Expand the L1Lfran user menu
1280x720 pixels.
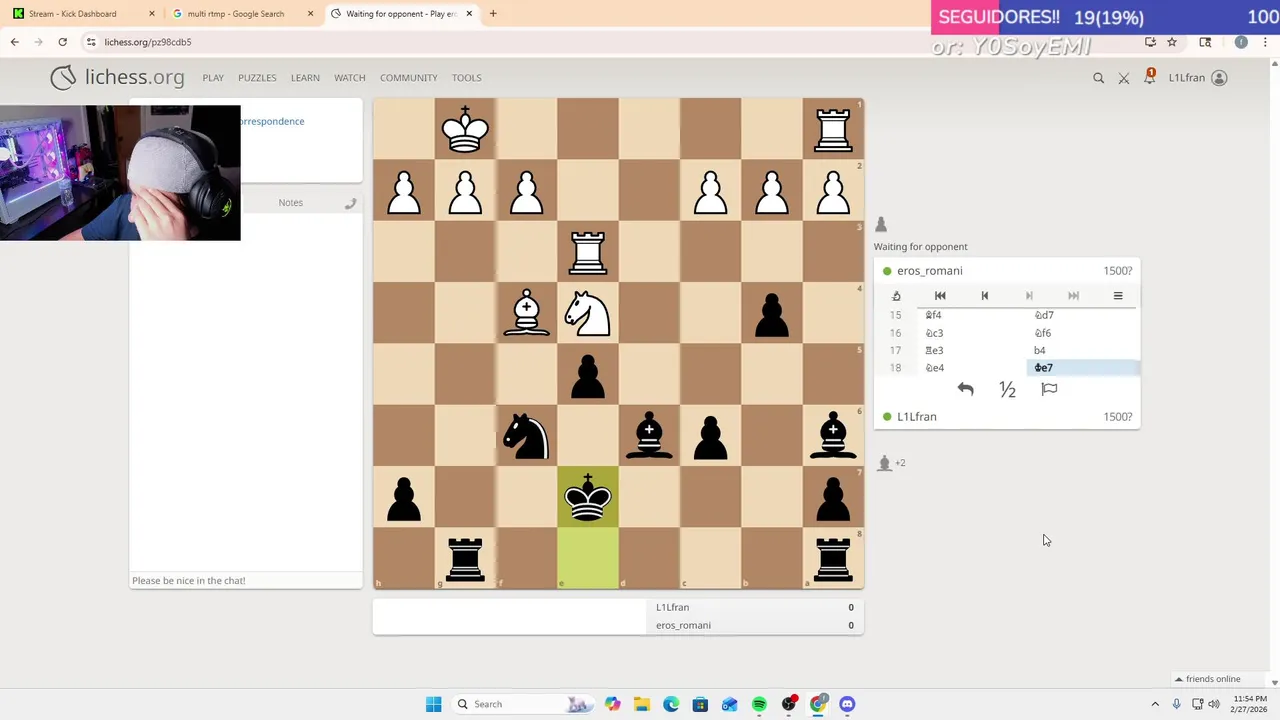[1197, 78]
